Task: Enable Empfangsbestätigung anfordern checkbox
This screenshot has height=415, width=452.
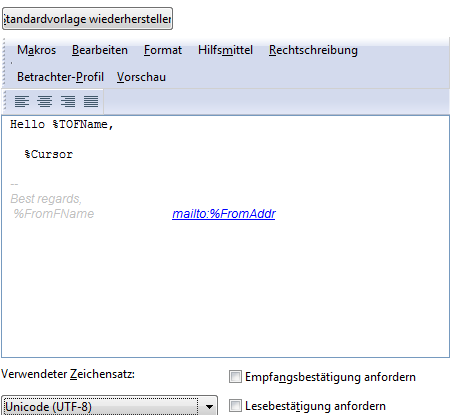Action: (x=235, y=377)
